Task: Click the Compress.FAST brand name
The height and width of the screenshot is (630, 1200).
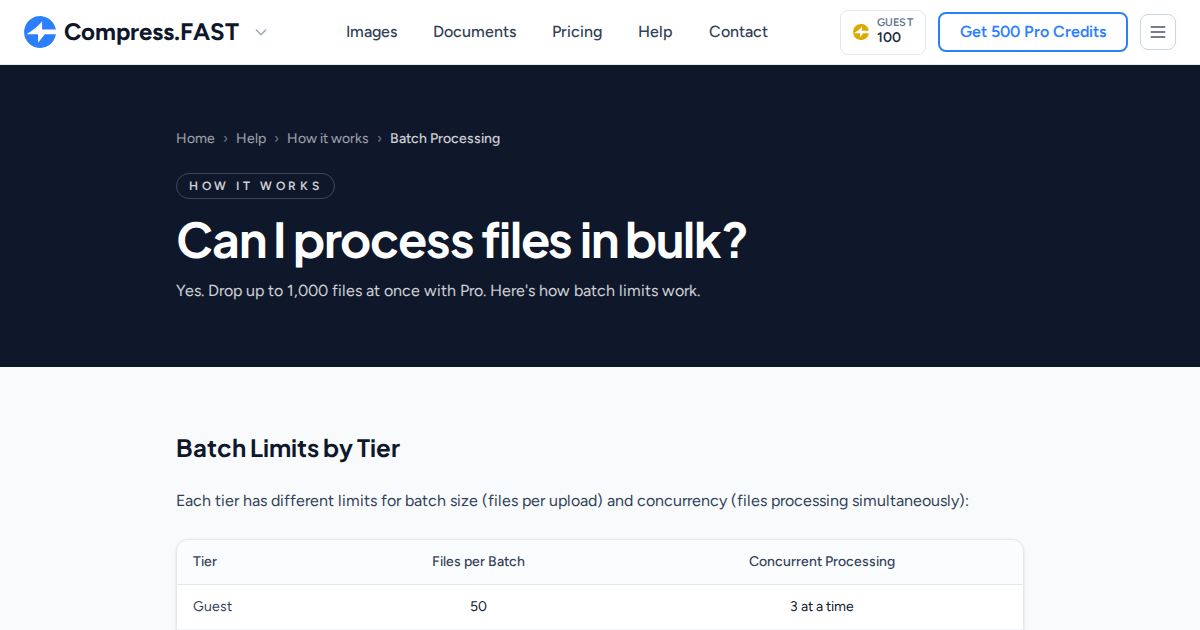Action: coord(151,32)
